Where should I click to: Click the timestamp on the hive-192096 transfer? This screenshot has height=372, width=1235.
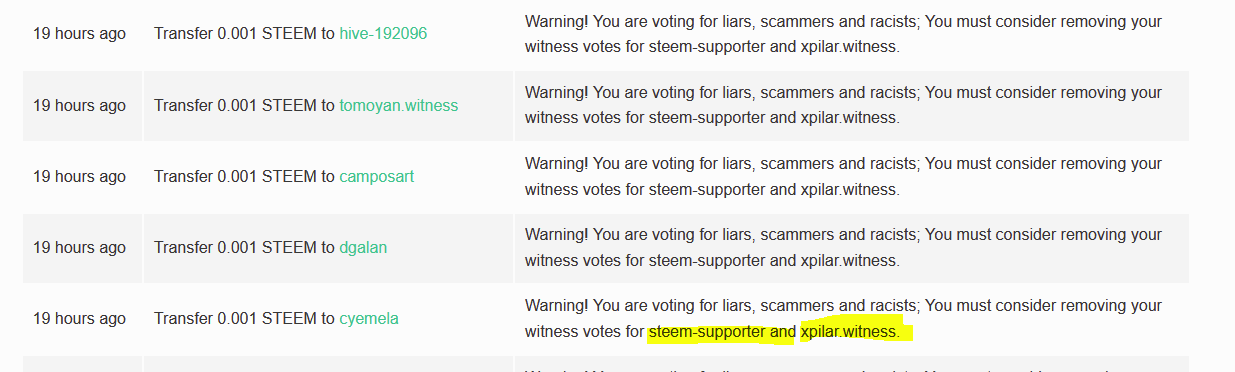pyautogui.click(x=80, y=34)
